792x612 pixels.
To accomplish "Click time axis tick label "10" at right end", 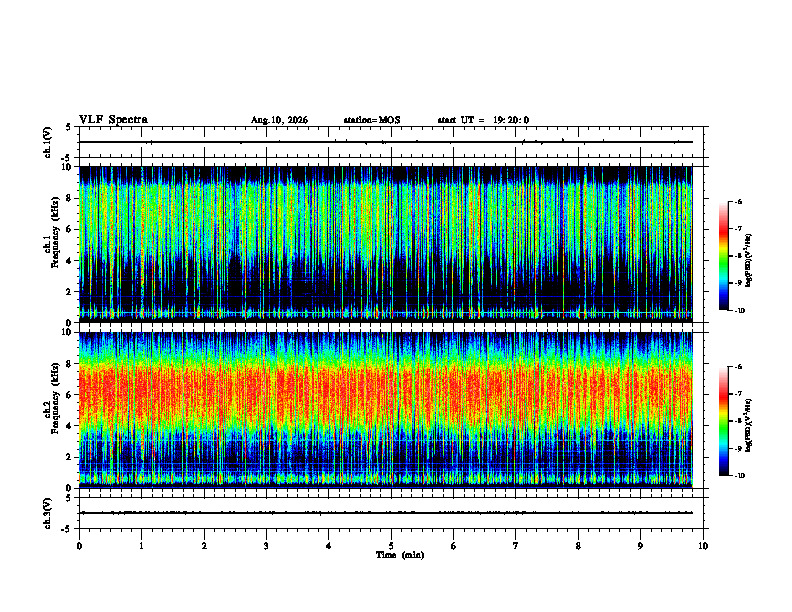I will pos(703,546).
